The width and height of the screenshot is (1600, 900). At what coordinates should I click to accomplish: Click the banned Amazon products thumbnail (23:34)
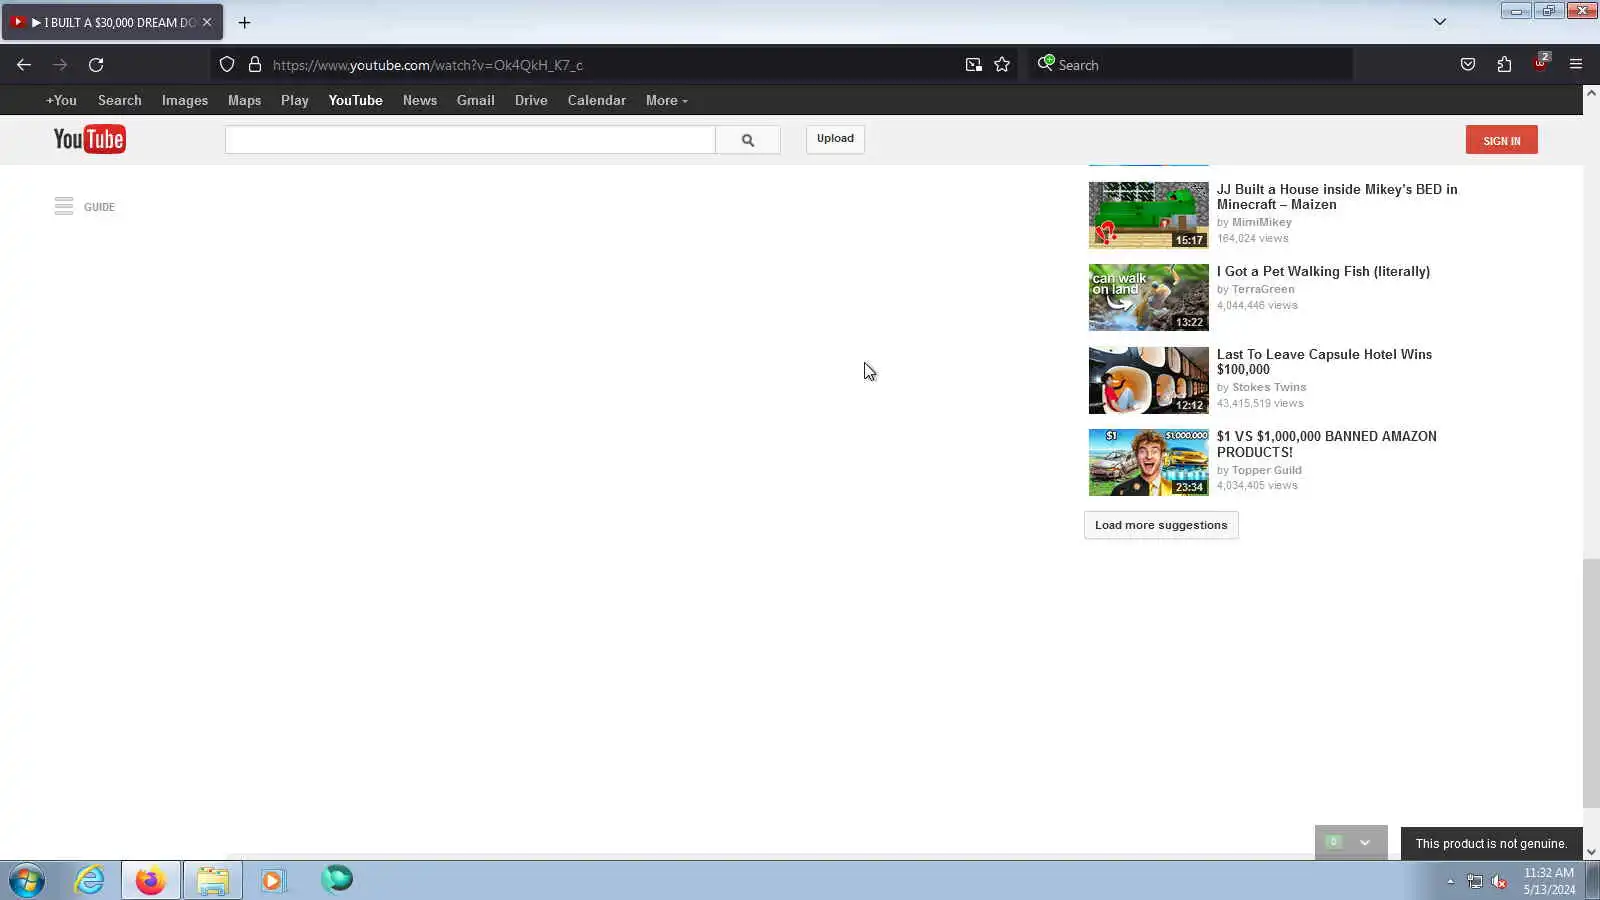pyautogui.click(x=1149, y=462)
